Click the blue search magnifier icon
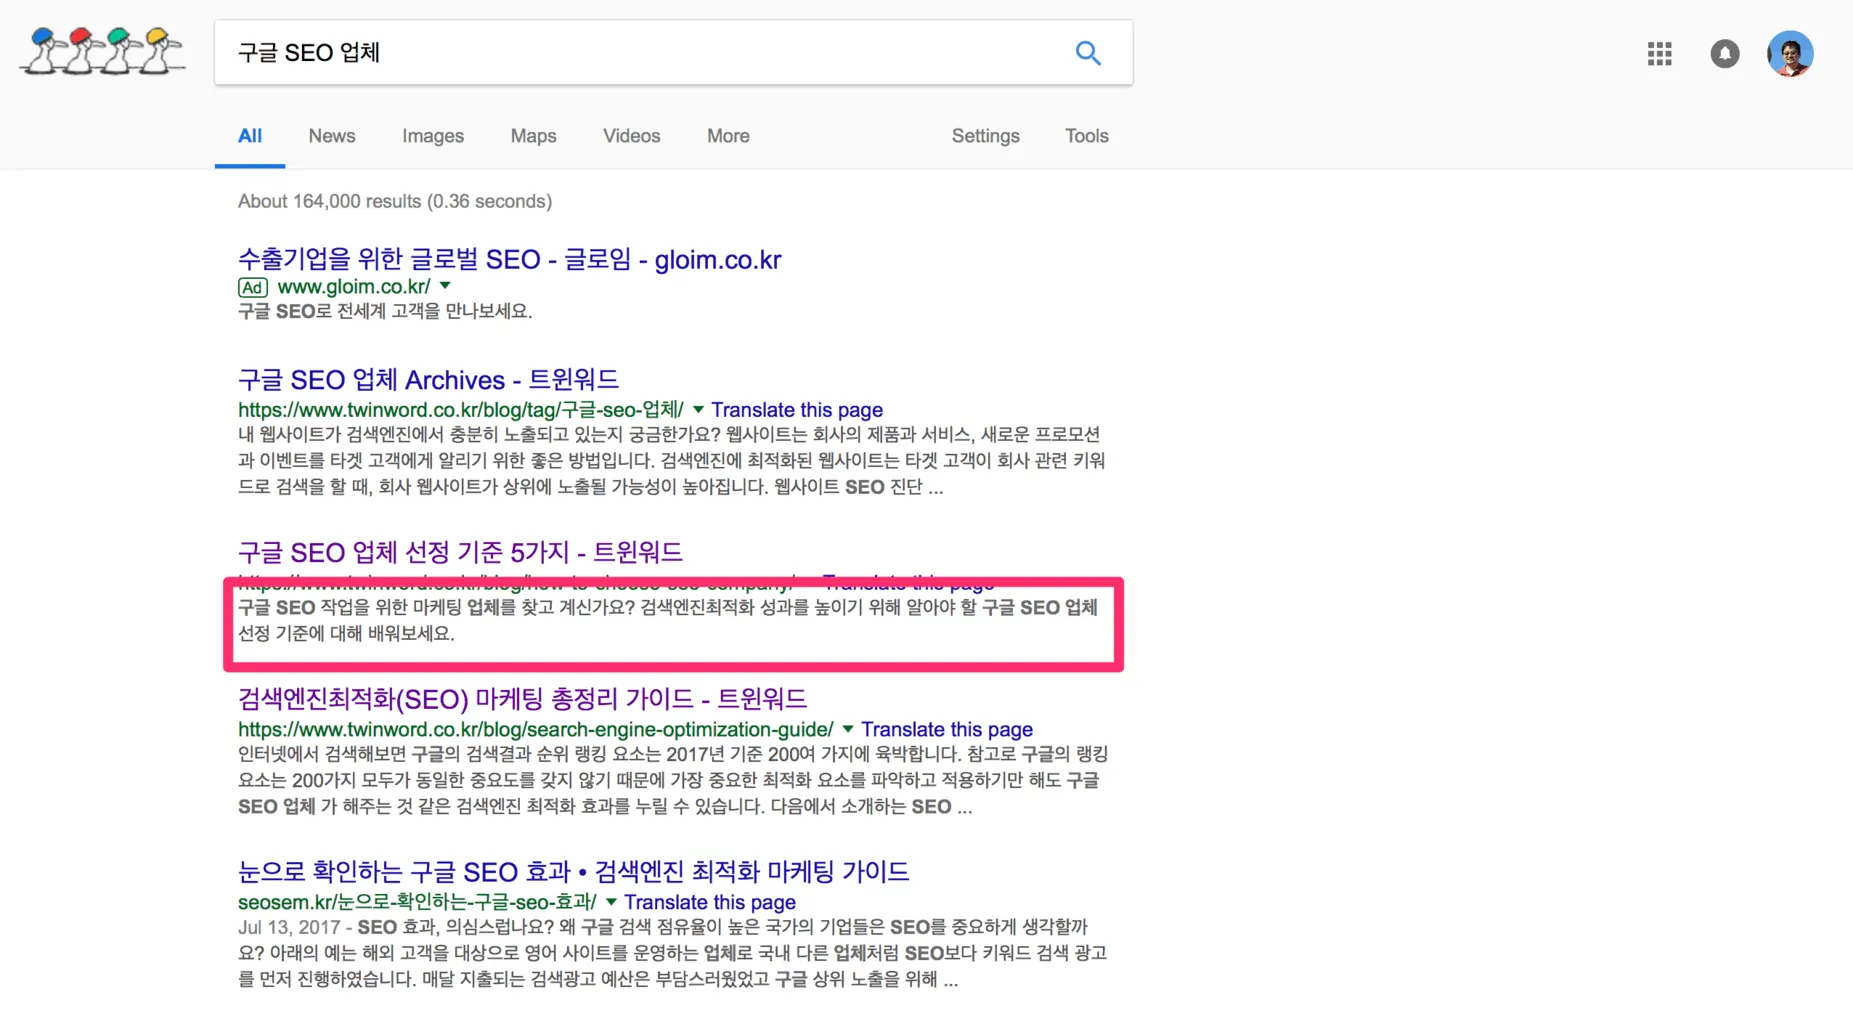This screenshot has height=1024, width=1853. click(x=1088, y=53)
